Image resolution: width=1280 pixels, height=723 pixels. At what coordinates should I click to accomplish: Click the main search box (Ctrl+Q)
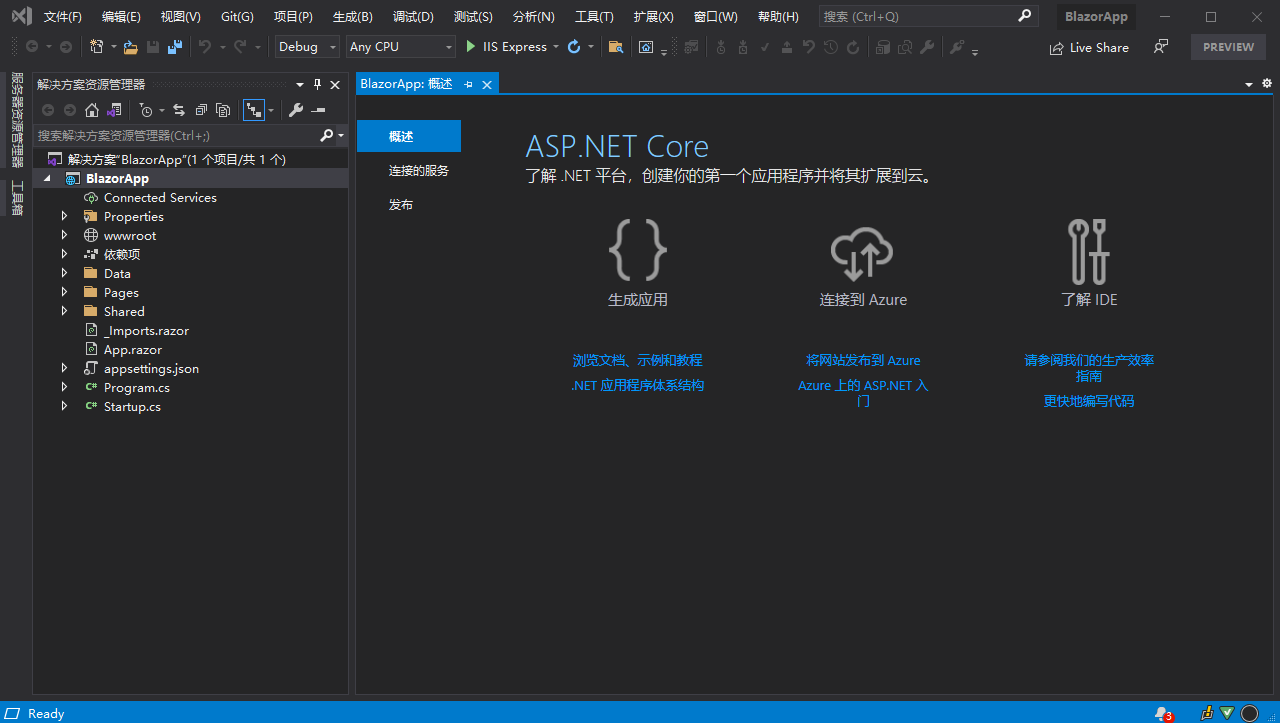point(927,17)
